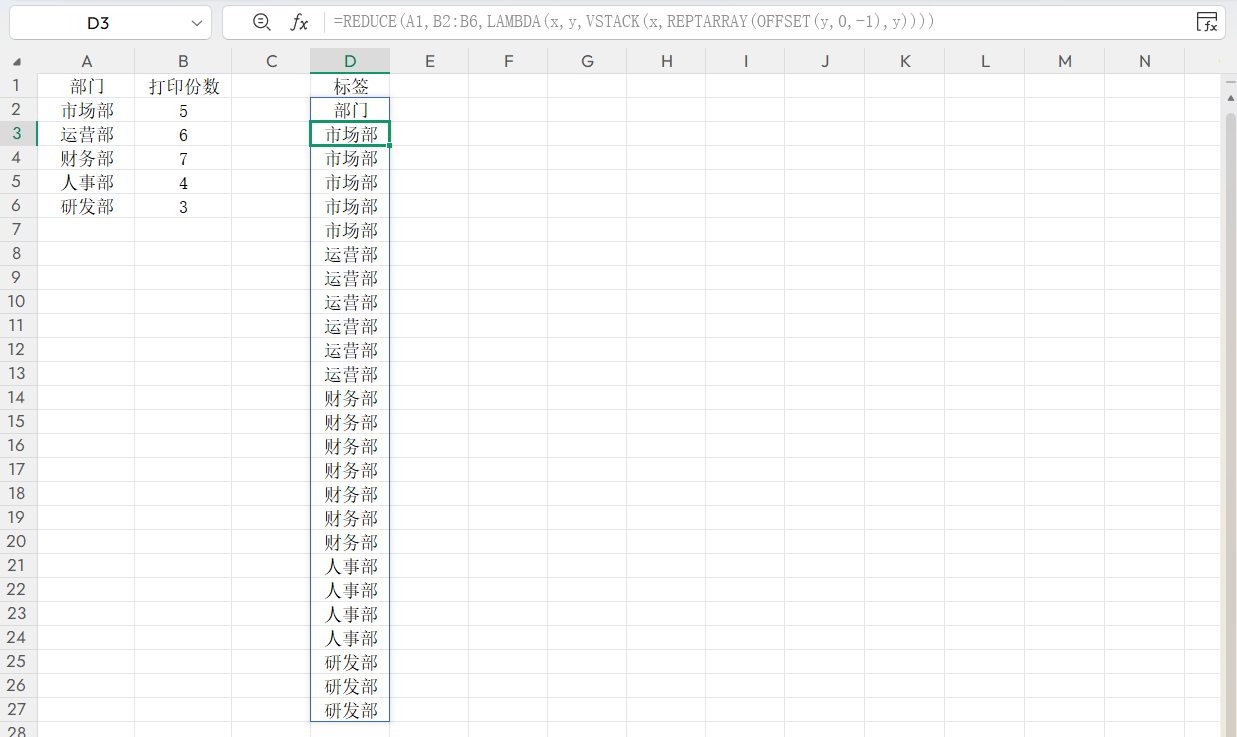Select row 28 by its row header
1237x737 pixels.
17,731
